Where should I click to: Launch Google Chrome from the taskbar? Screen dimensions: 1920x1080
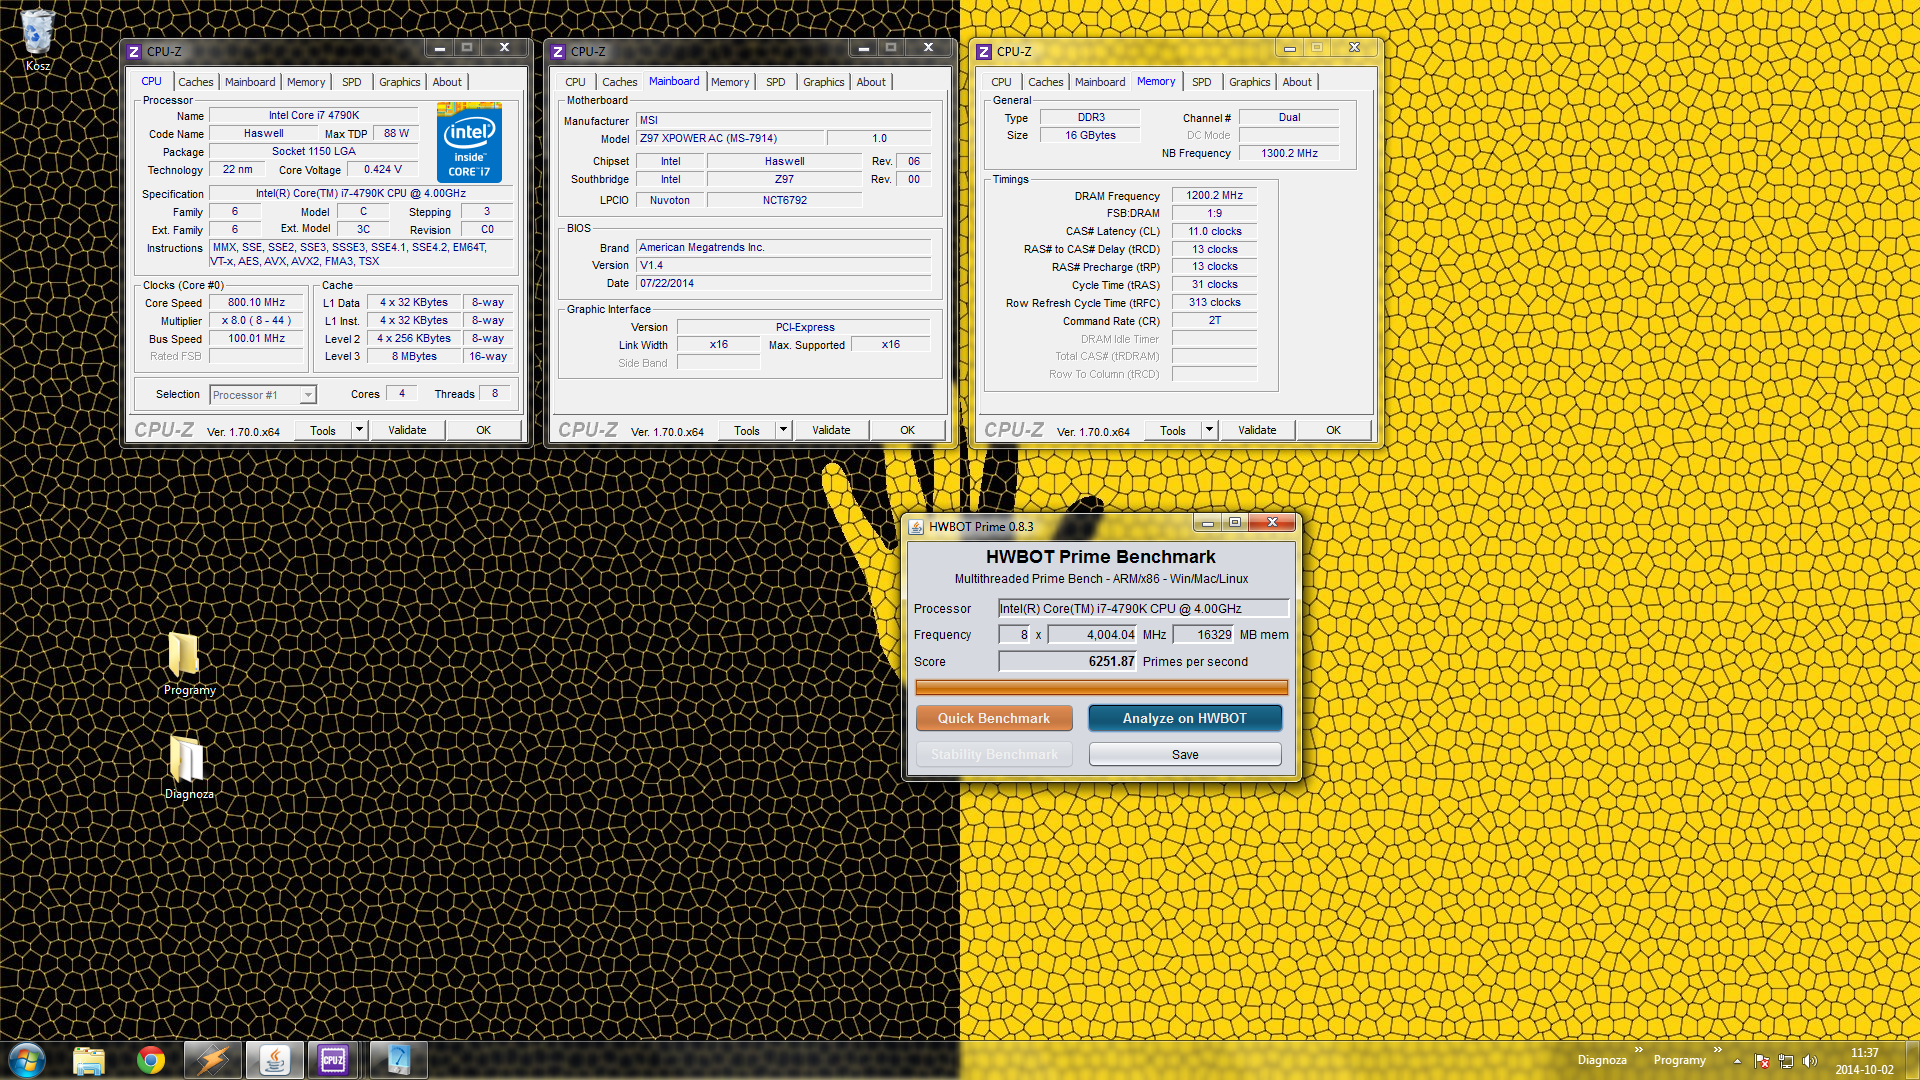(x=151, y=1060)
